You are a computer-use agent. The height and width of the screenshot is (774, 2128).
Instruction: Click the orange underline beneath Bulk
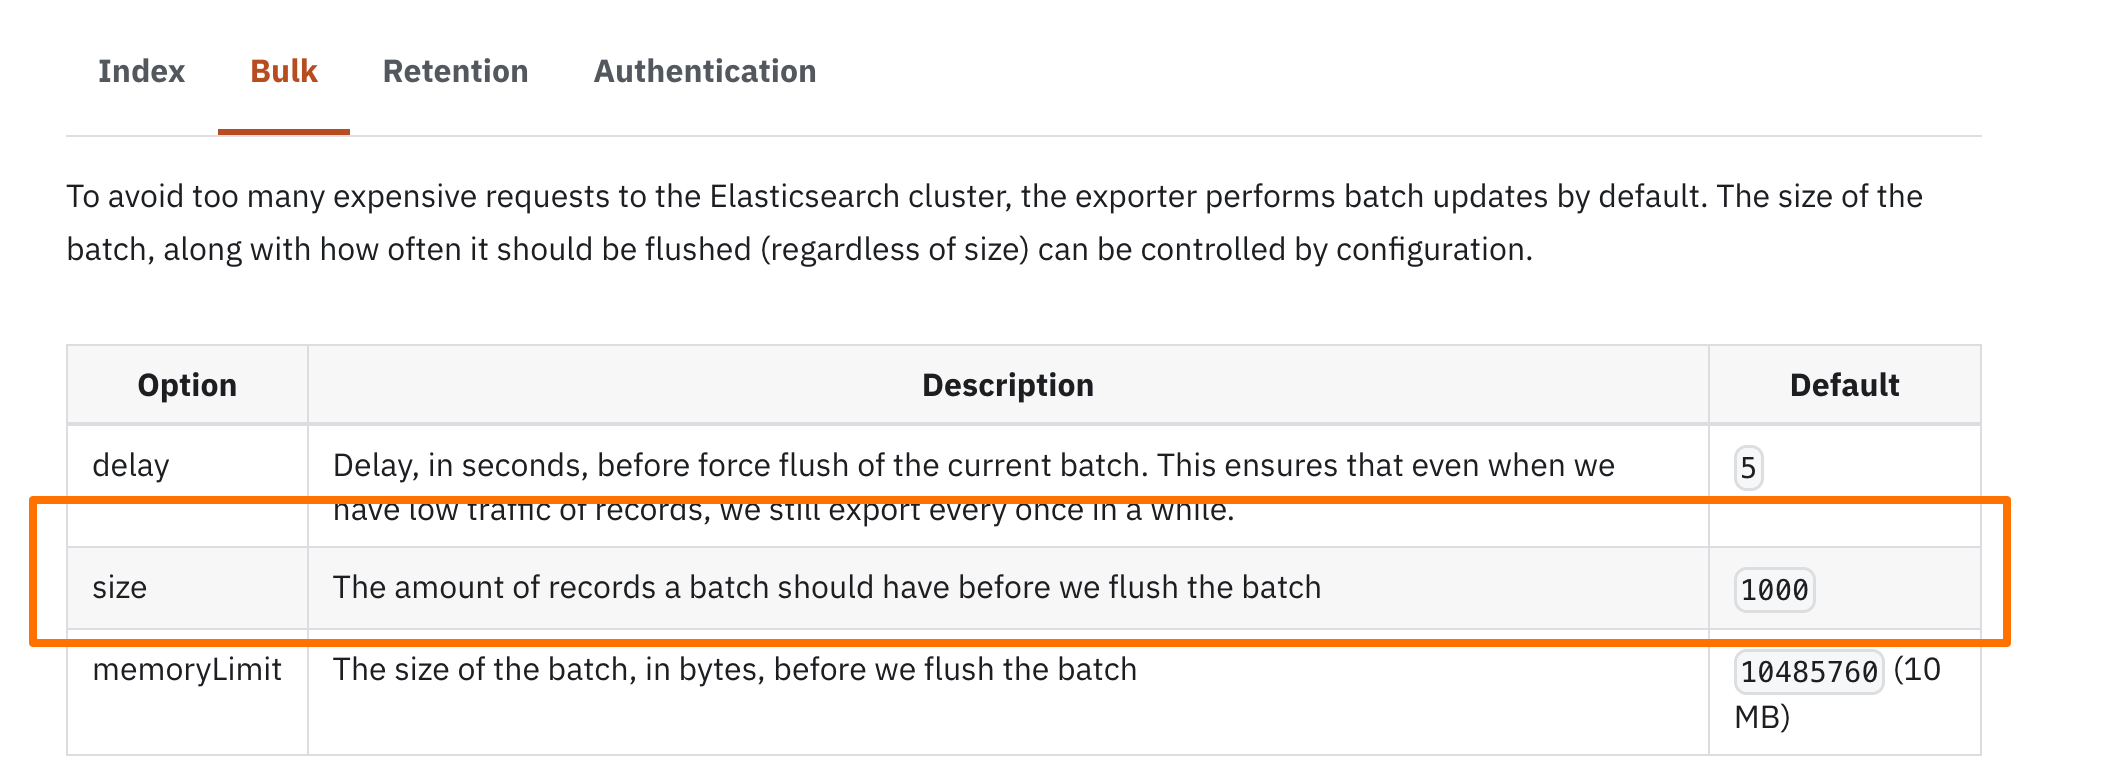pos(283,131)
